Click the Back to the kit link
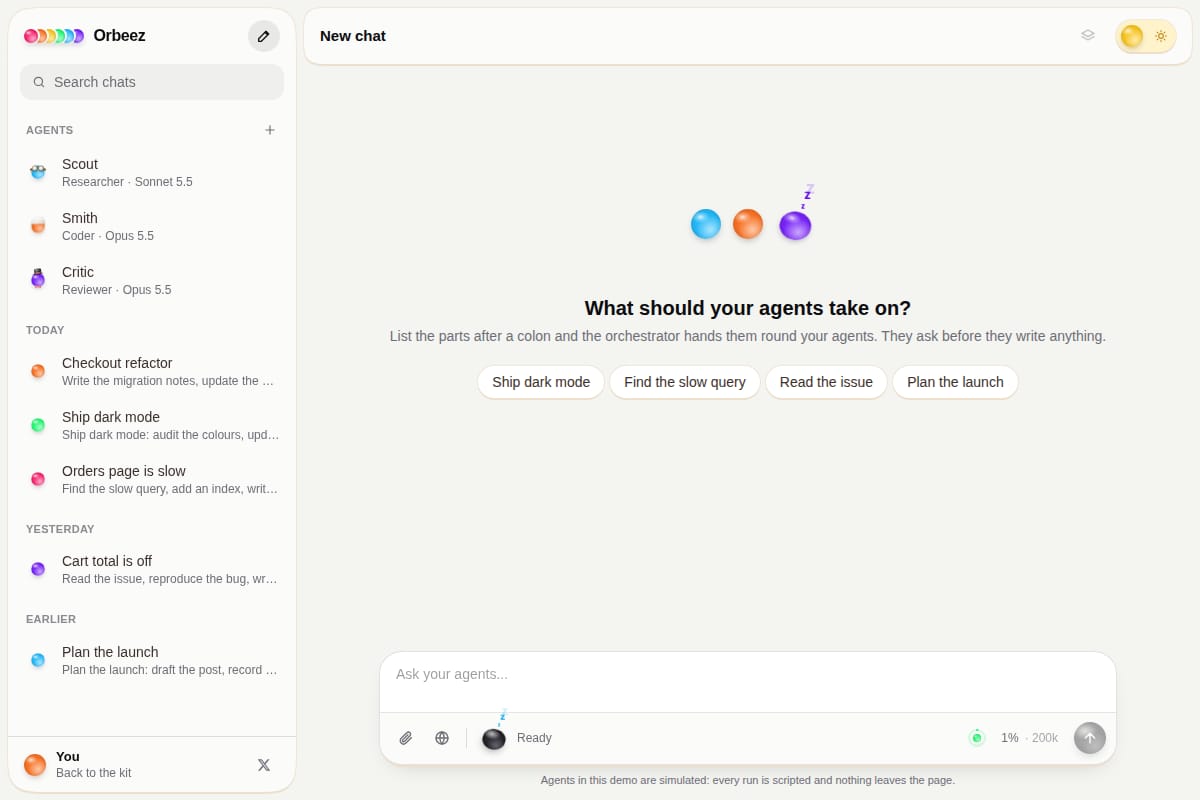Viewport: 1200px width, 800px height. [x=94, y=773]
